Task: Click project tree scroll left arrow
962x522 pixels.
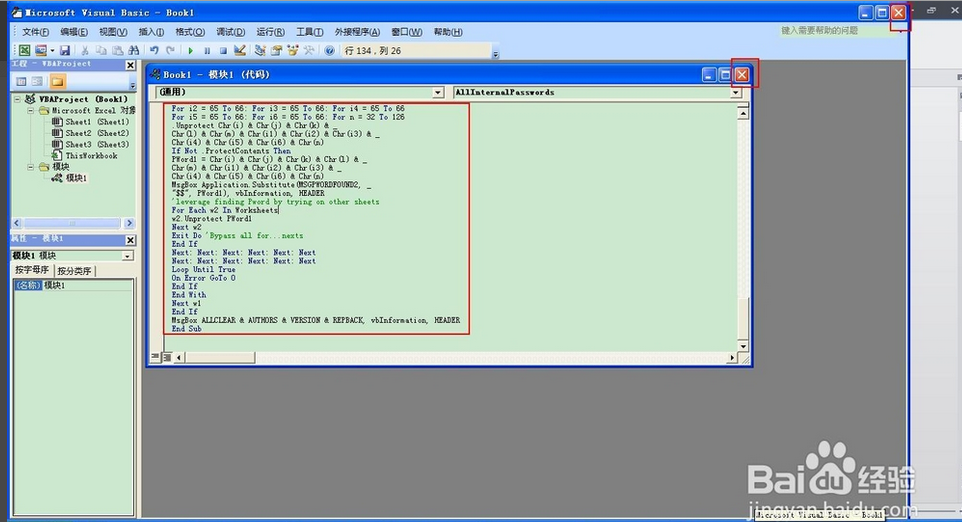Action: point(17,223)
